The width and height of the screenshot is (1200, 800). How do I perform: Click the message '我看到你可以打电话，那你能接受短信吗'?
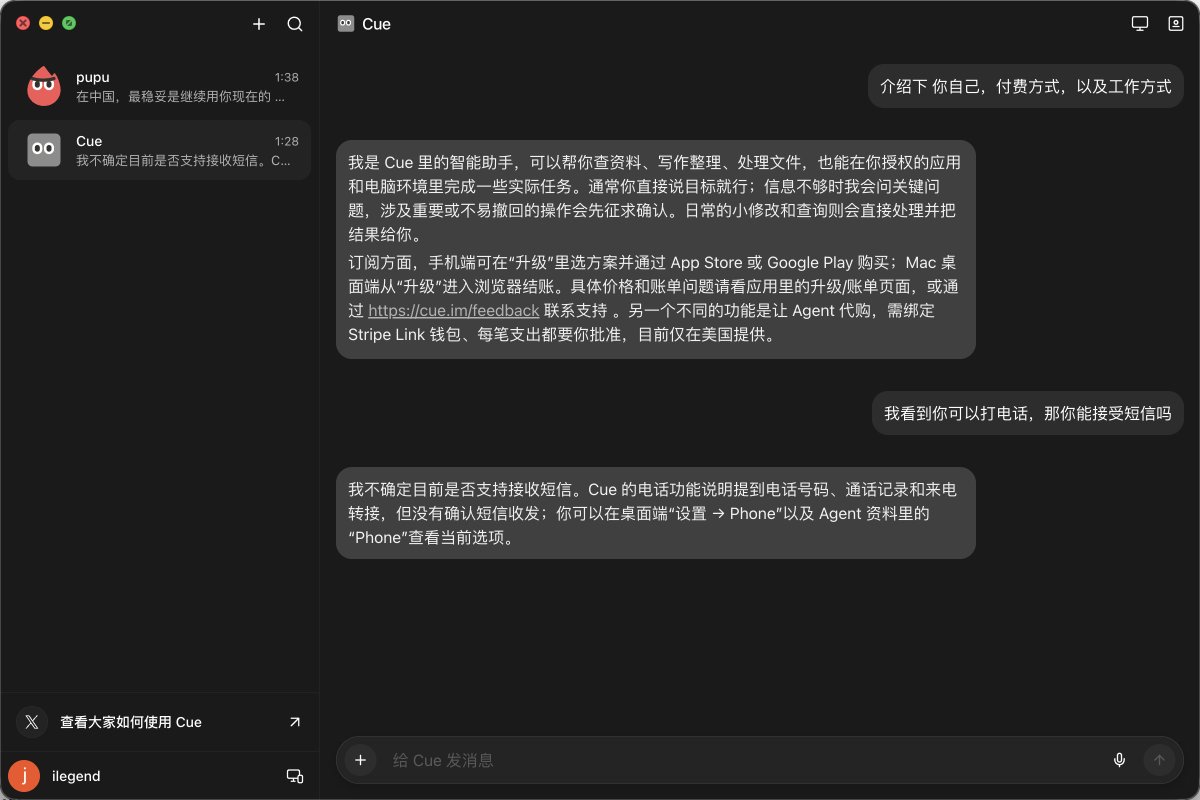point(1027,413)
